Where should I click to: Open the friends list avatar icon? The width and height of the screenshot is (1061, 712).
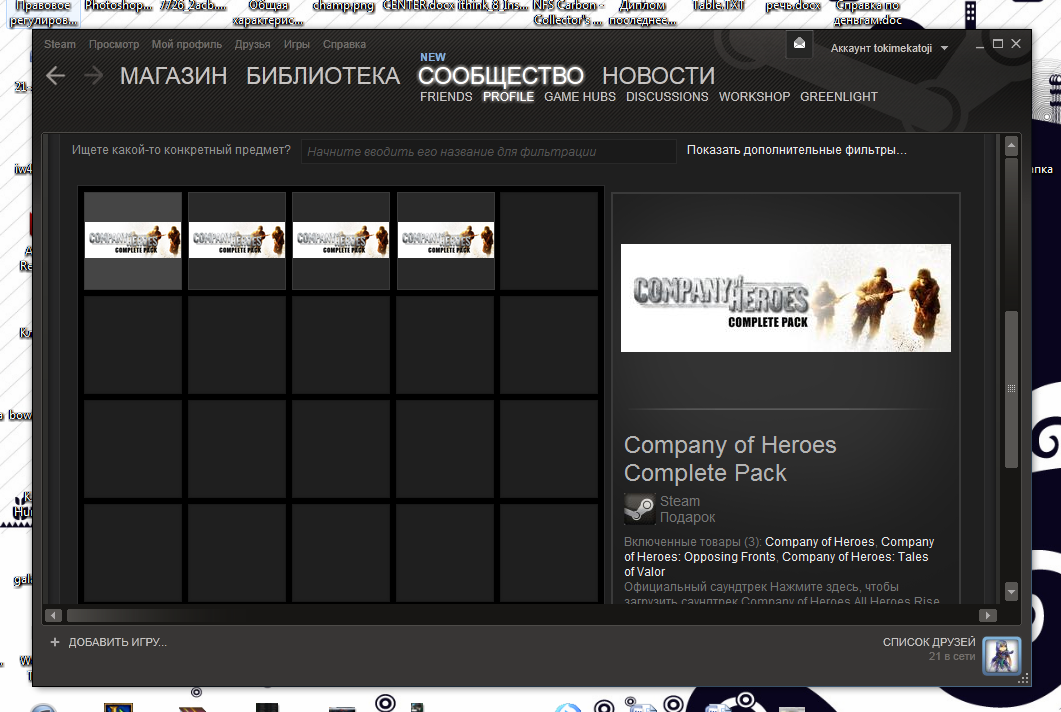point(1001,656)
